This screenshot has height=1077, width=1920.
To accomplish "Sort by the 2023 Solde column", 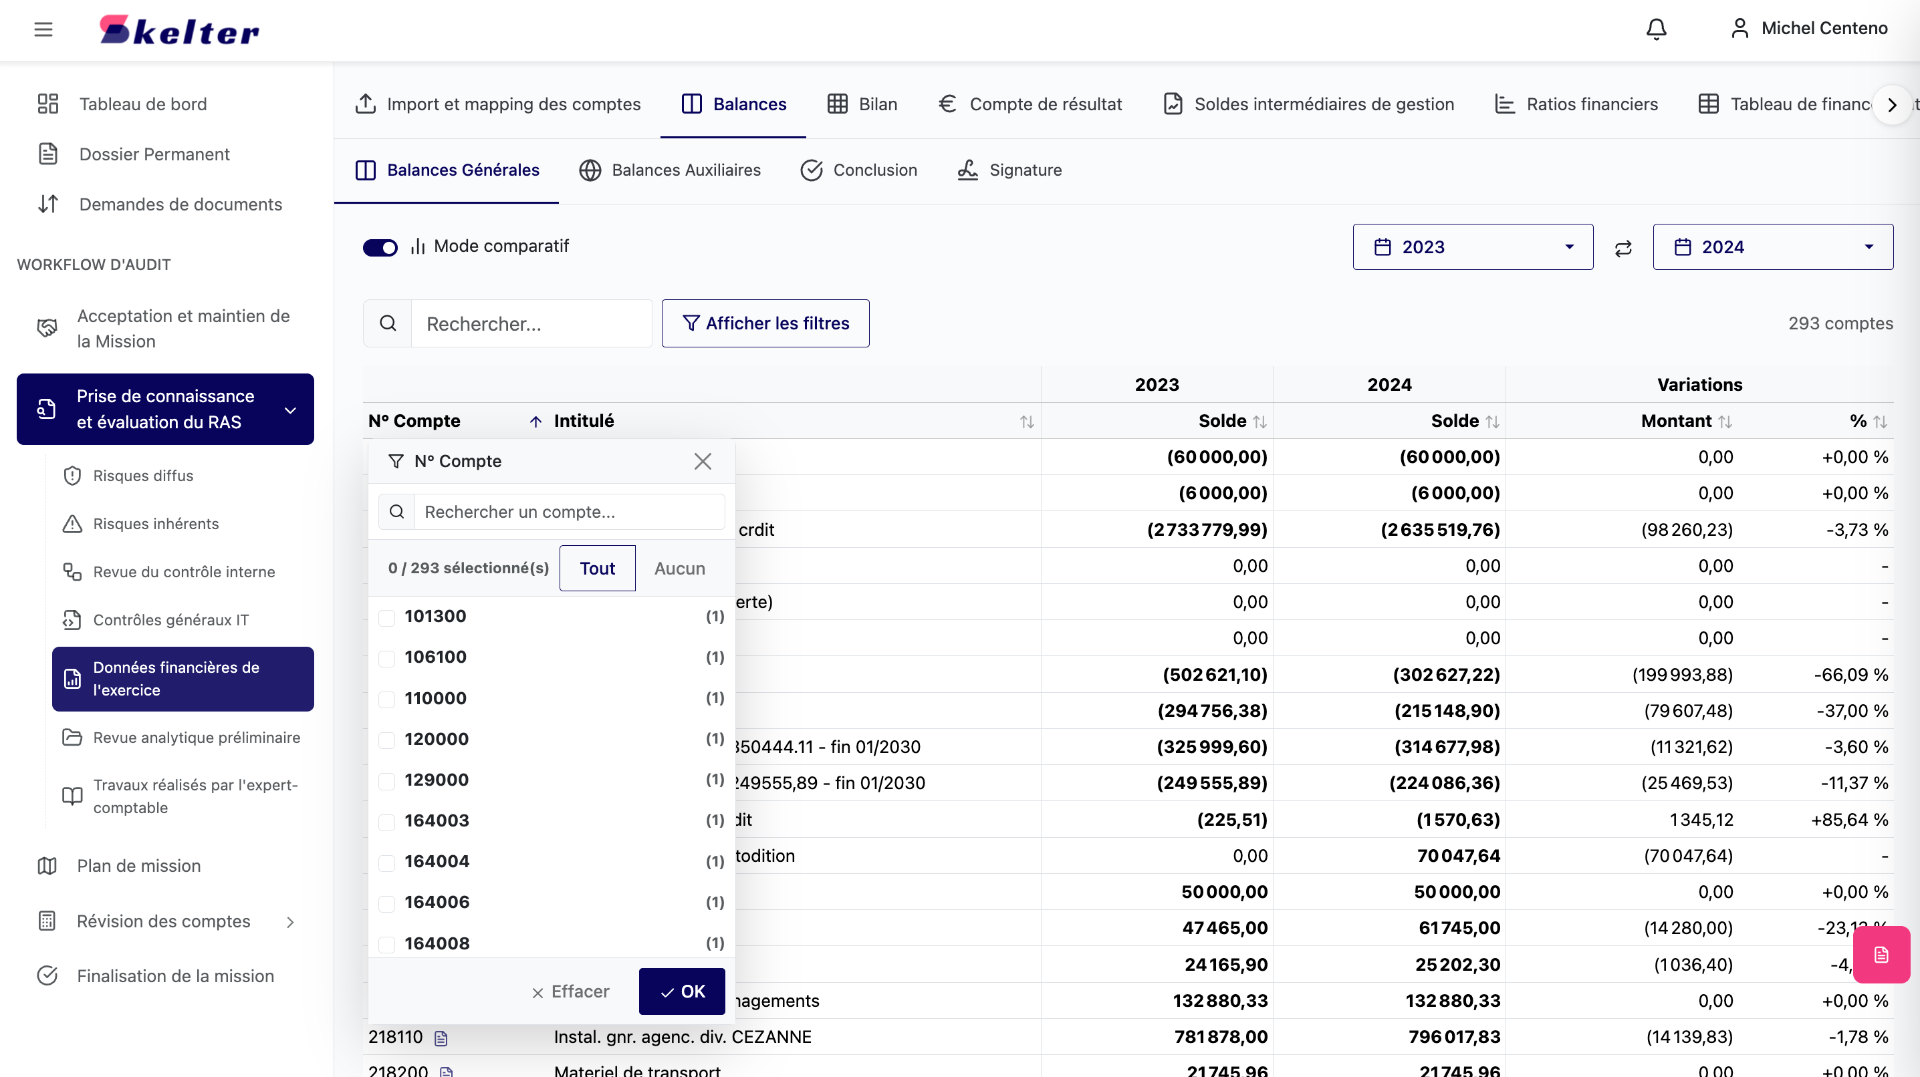I will point(1259,422).
